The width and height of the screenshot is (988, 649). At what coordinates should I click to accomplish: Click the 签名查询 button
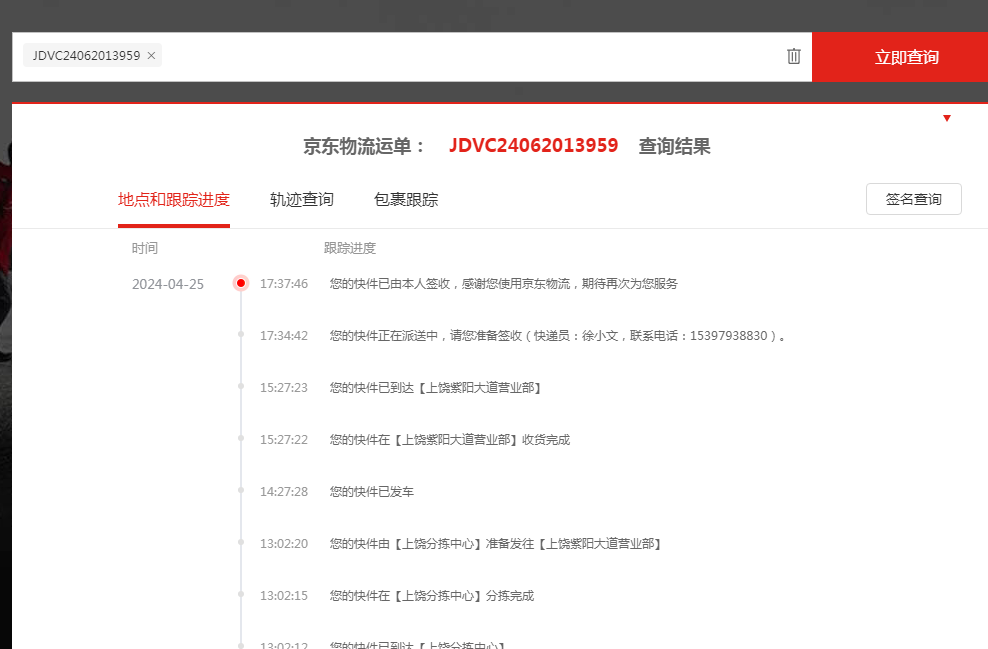[914, 199]
